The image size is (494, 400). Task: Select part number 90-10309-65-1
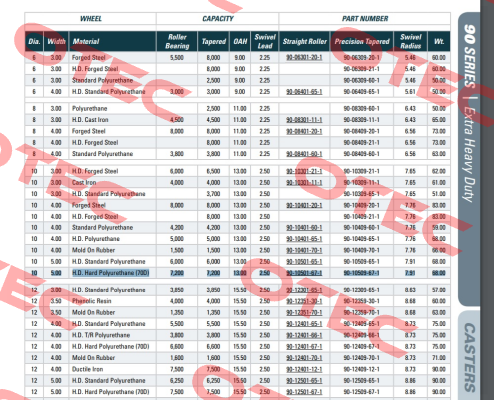pos(362,194)
